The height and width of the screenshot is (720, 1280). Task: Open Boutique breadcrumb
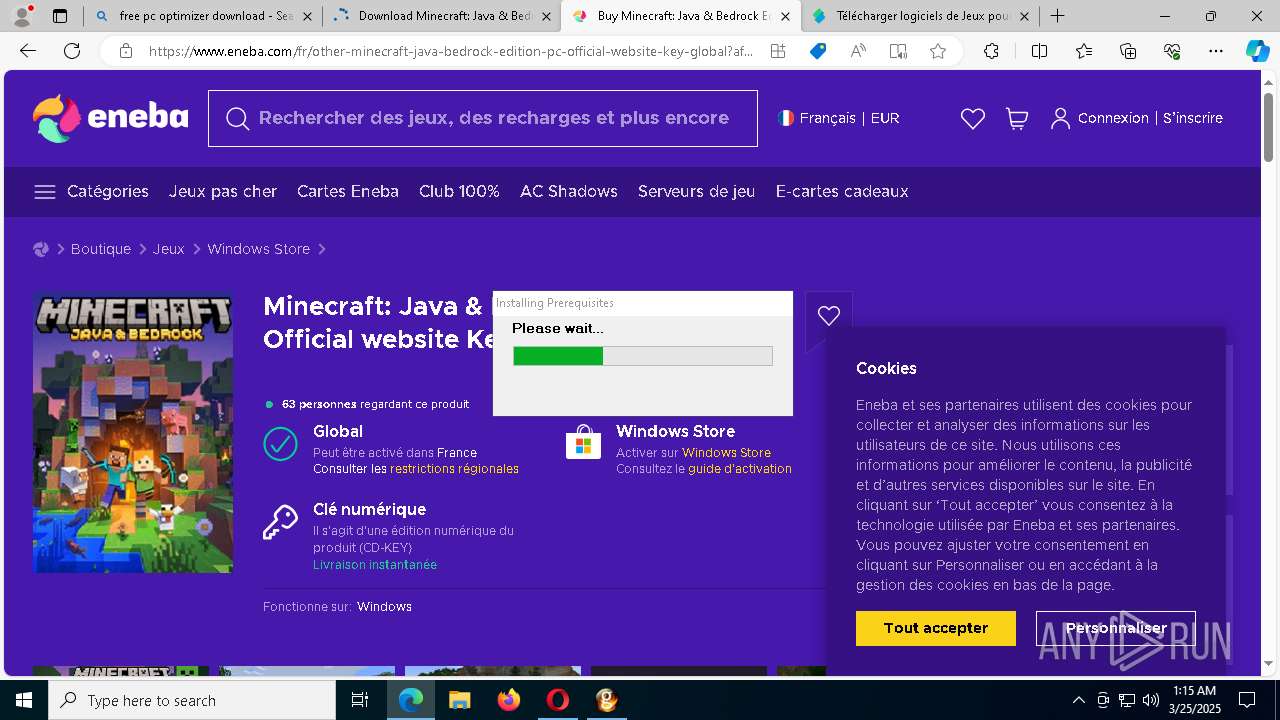pos(101,249)
